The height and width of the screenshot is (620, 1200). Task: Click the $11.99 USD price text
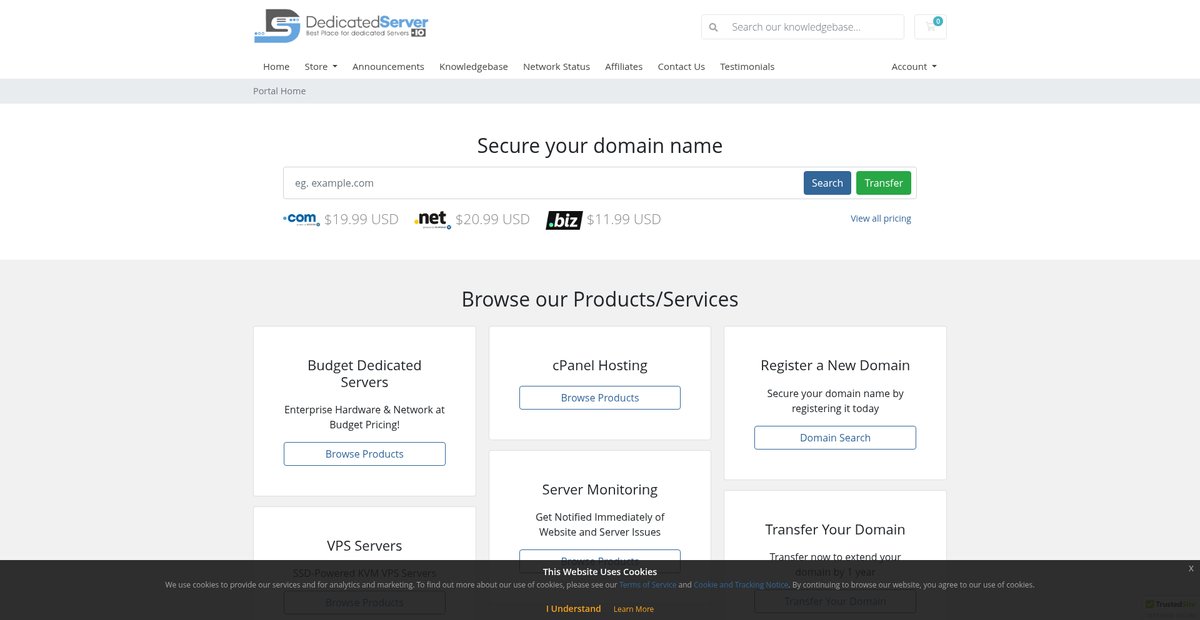click(x=624, y=219)
